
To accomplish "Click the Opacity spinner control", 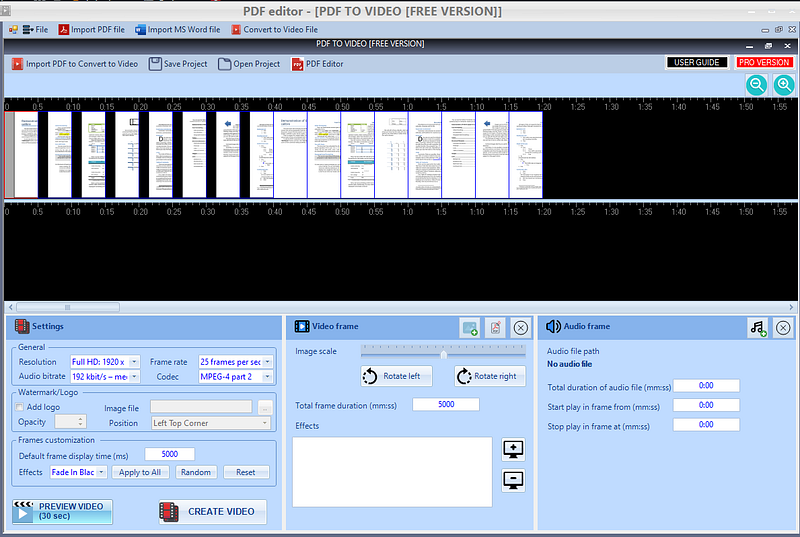I will 70,422.
